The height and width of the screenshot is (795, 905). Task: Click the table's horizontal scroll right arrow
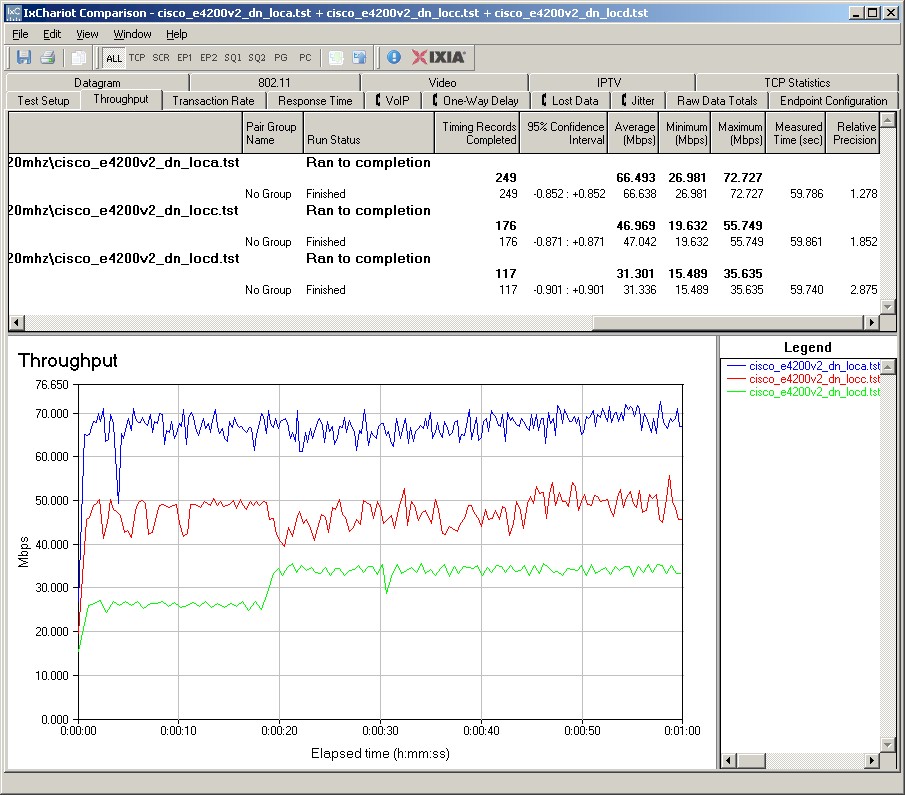[872, 322]
